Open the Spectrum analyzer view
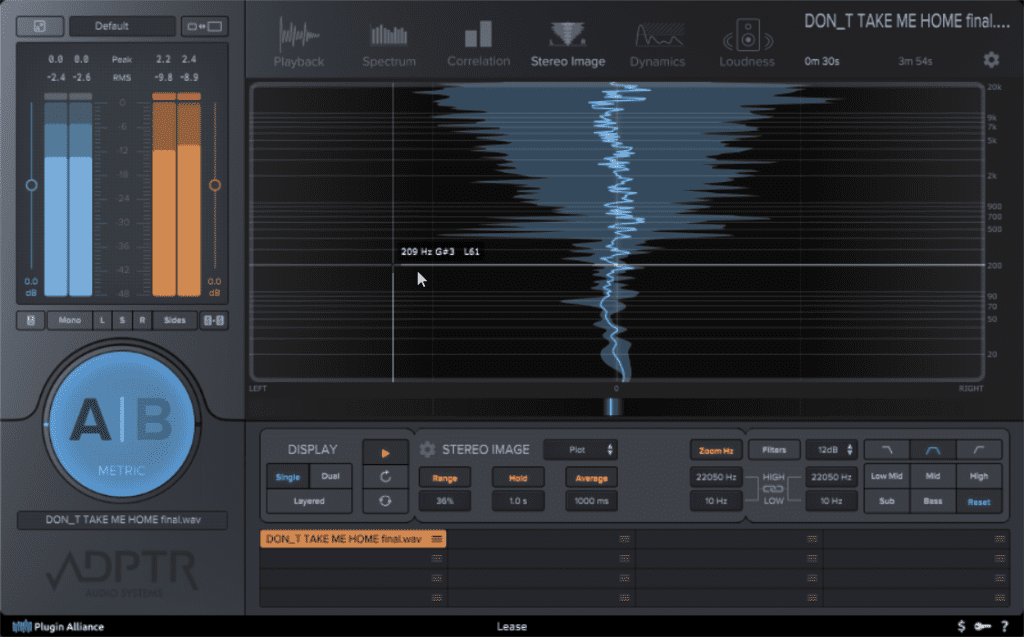The height and width of the screenshot is (637, 1024). coord(389,43)
